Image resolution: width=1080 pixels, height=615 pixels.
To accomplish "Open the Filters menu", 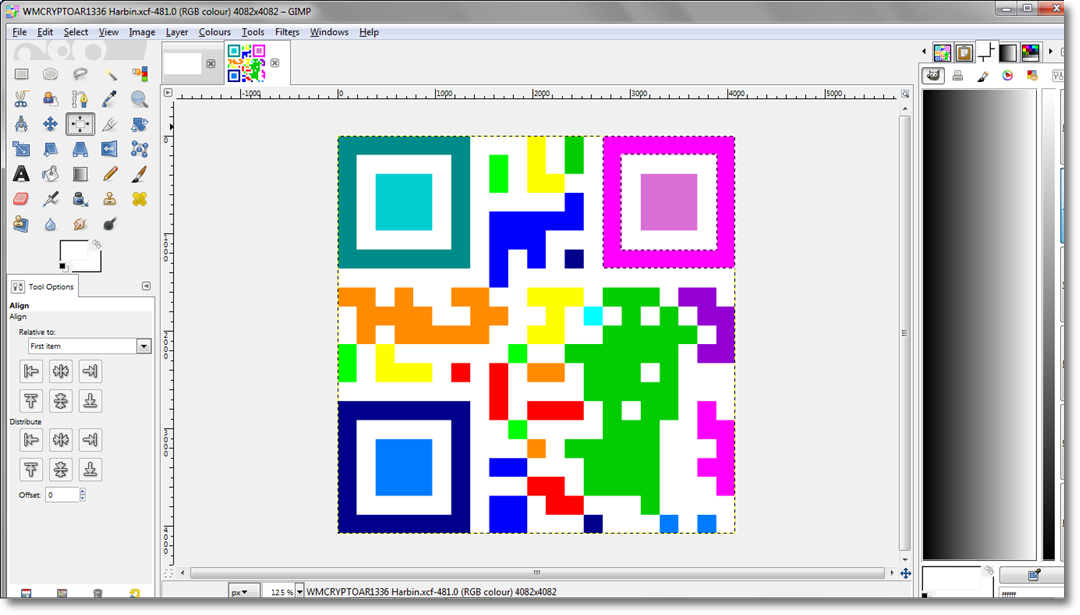I will pos(287,32).
